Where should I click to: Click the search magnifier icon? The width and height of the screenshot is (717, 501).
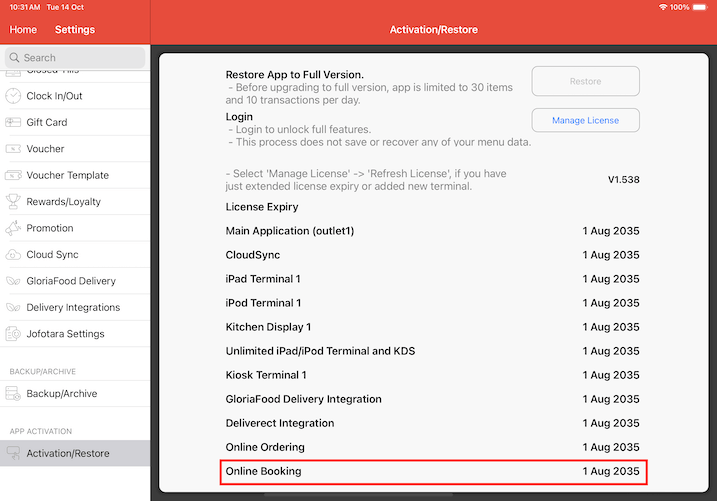coord(15,58)
